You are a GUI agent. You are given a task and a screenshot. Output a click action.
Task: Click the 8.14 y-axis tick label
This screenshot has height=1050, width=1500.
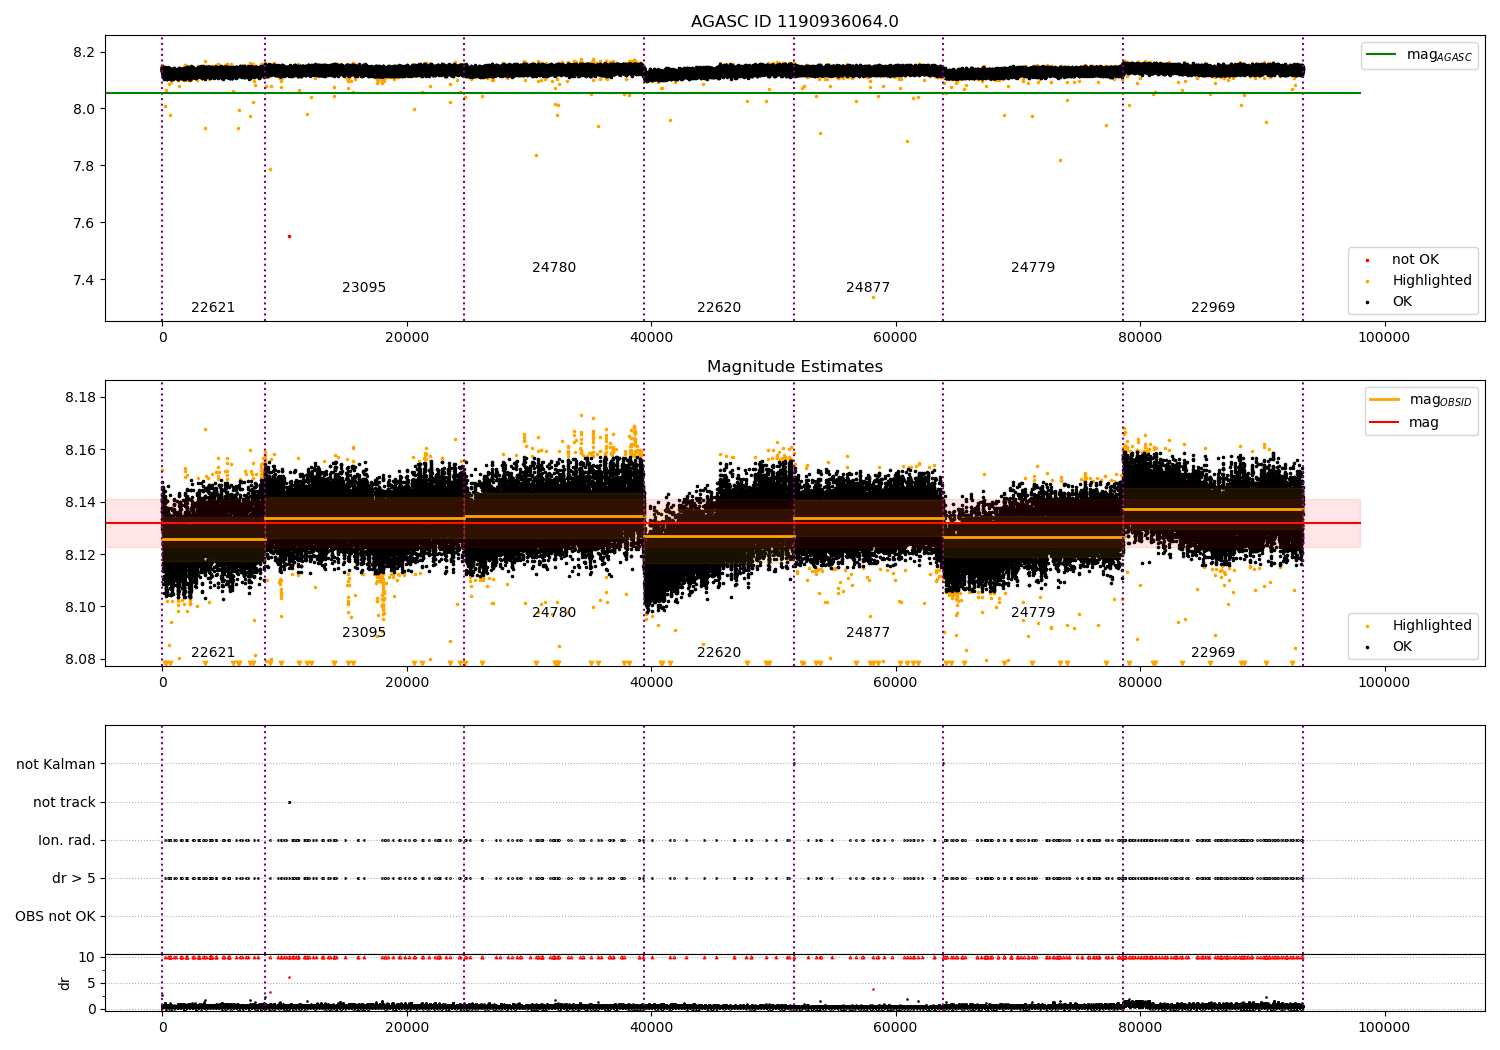coord(81,503)
